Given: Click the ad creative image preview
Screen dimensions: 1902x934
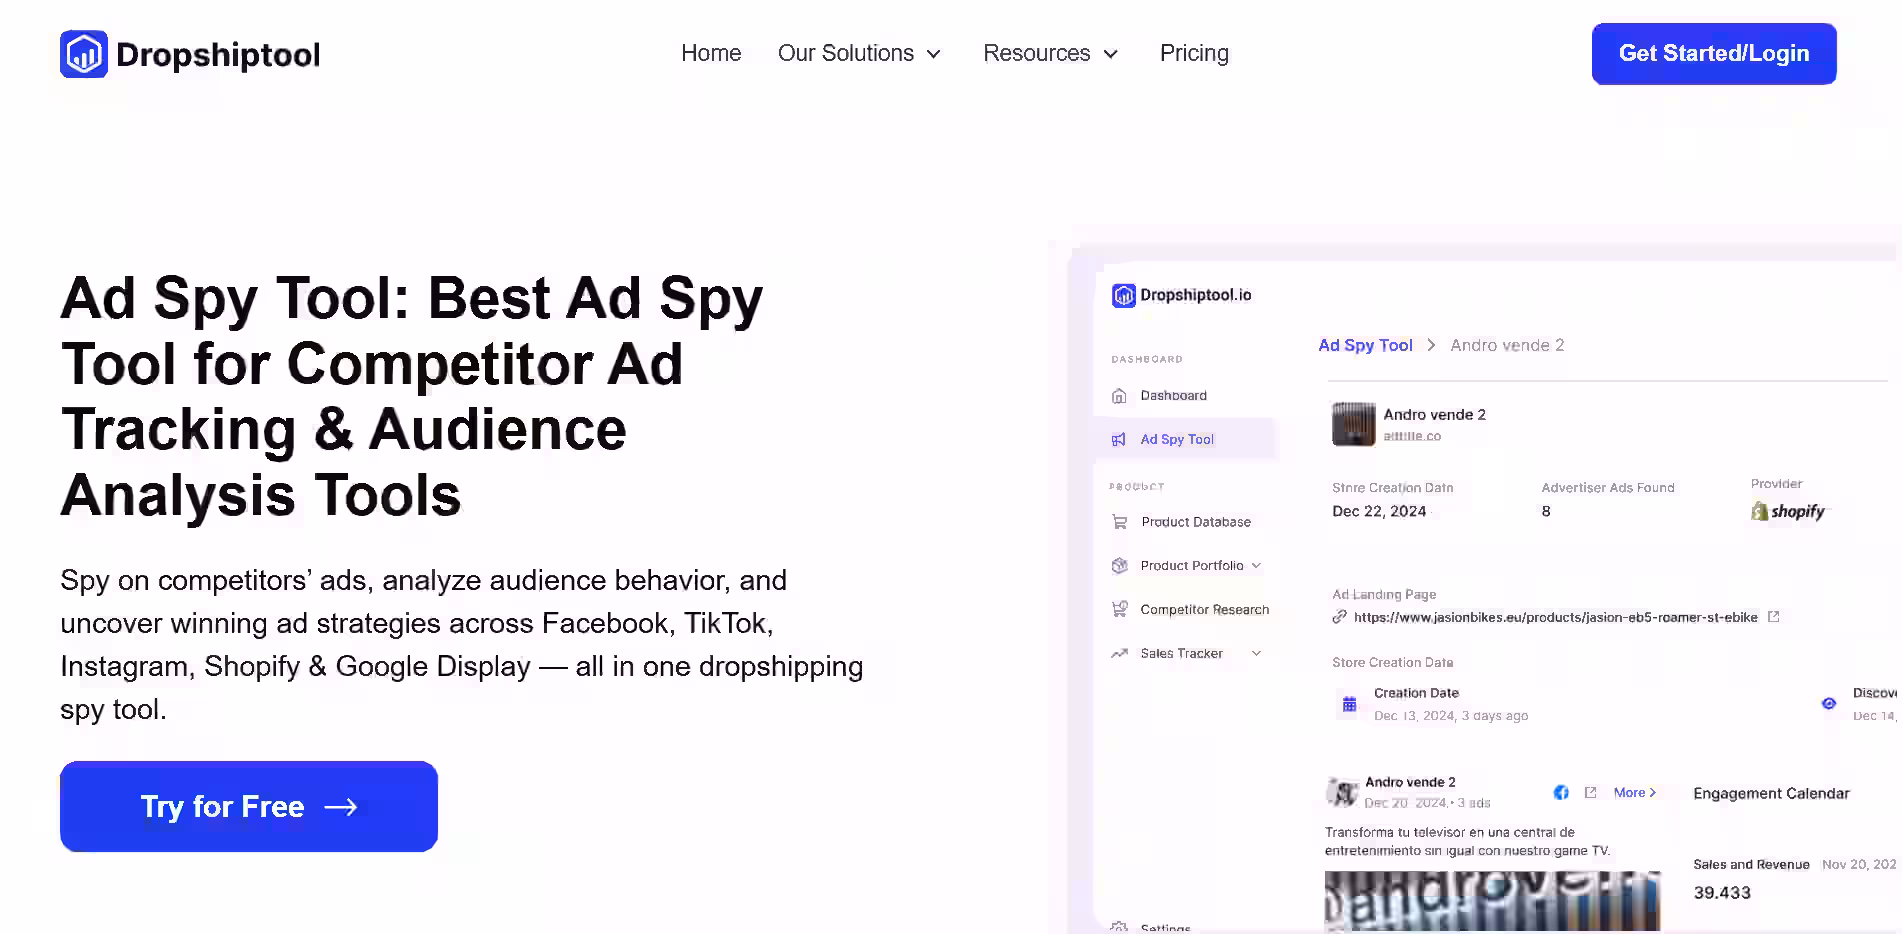Looking at the screenshot, I should [x=1492, y=902].
